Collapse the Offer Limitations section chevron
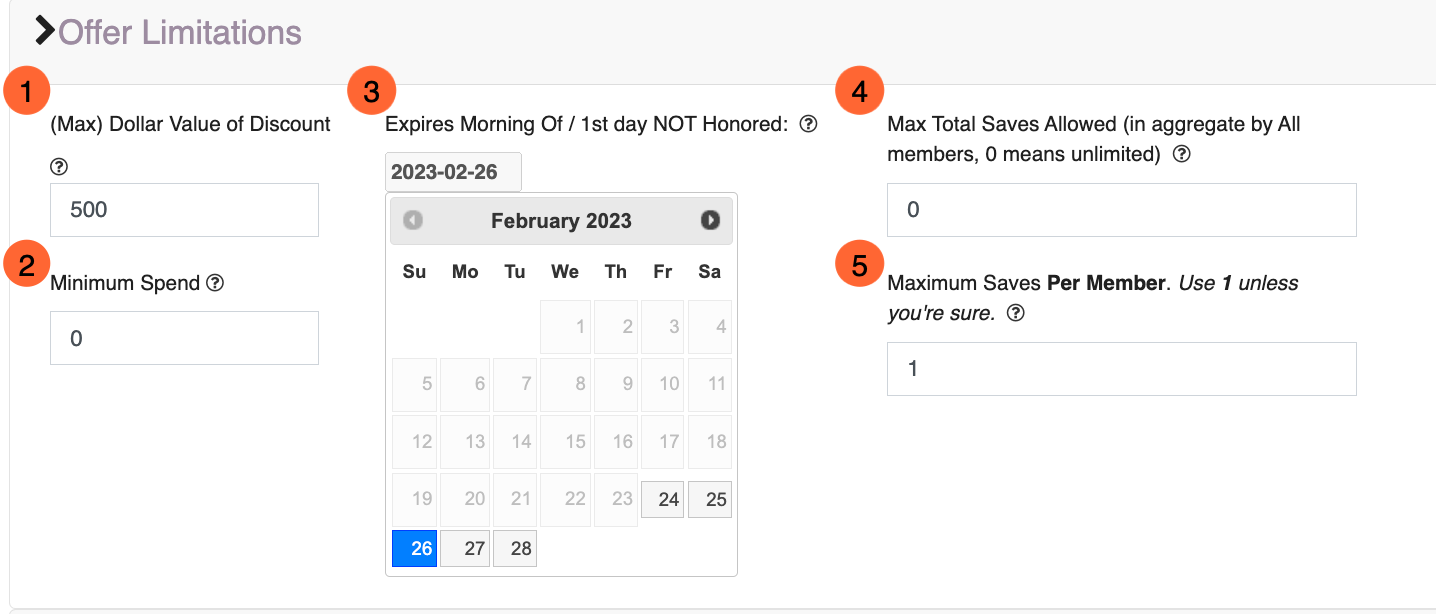Screen dimensions: 1436x614 45,31
